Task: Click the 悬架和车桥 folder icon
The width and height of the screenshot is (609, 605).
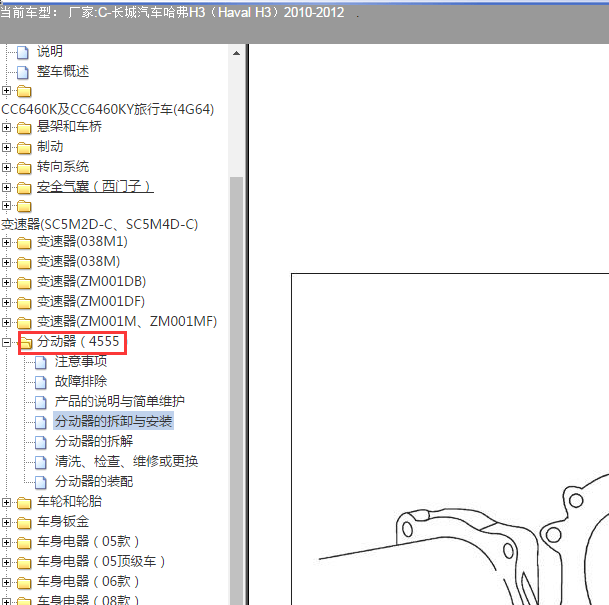Action: [24, 128]
